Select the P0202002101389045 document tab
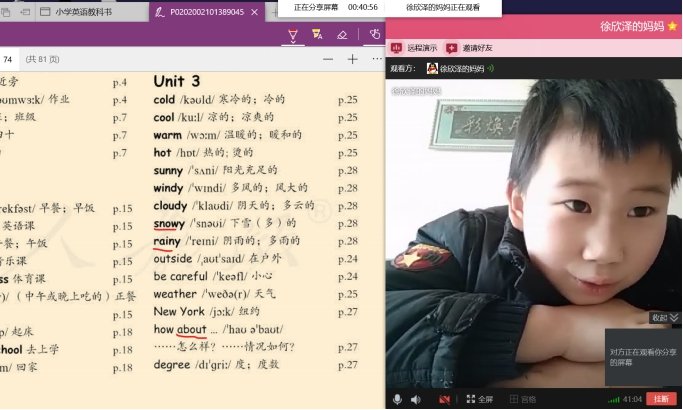This screenshot has height=410, width=683. (206, 12)
